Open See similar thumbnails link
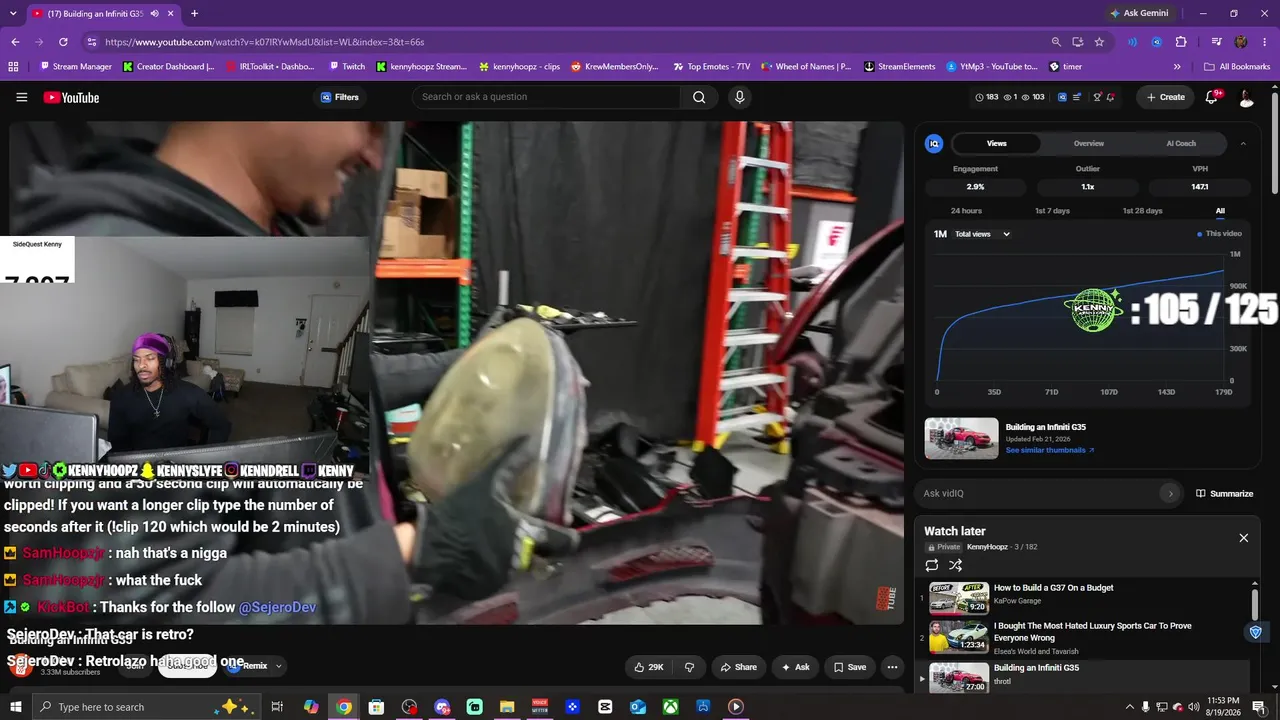 pos(1050,450)
